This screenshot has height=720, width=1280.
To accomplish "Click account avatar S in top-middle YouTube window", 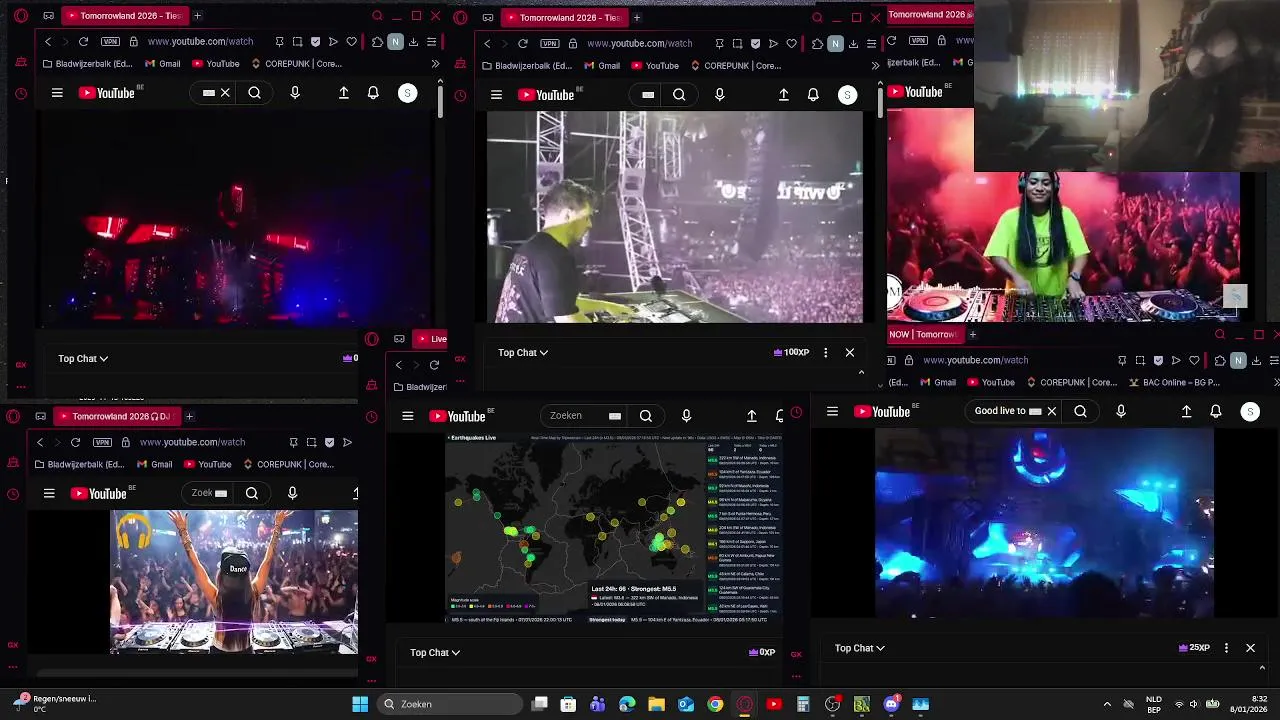I will coord(847,95).
